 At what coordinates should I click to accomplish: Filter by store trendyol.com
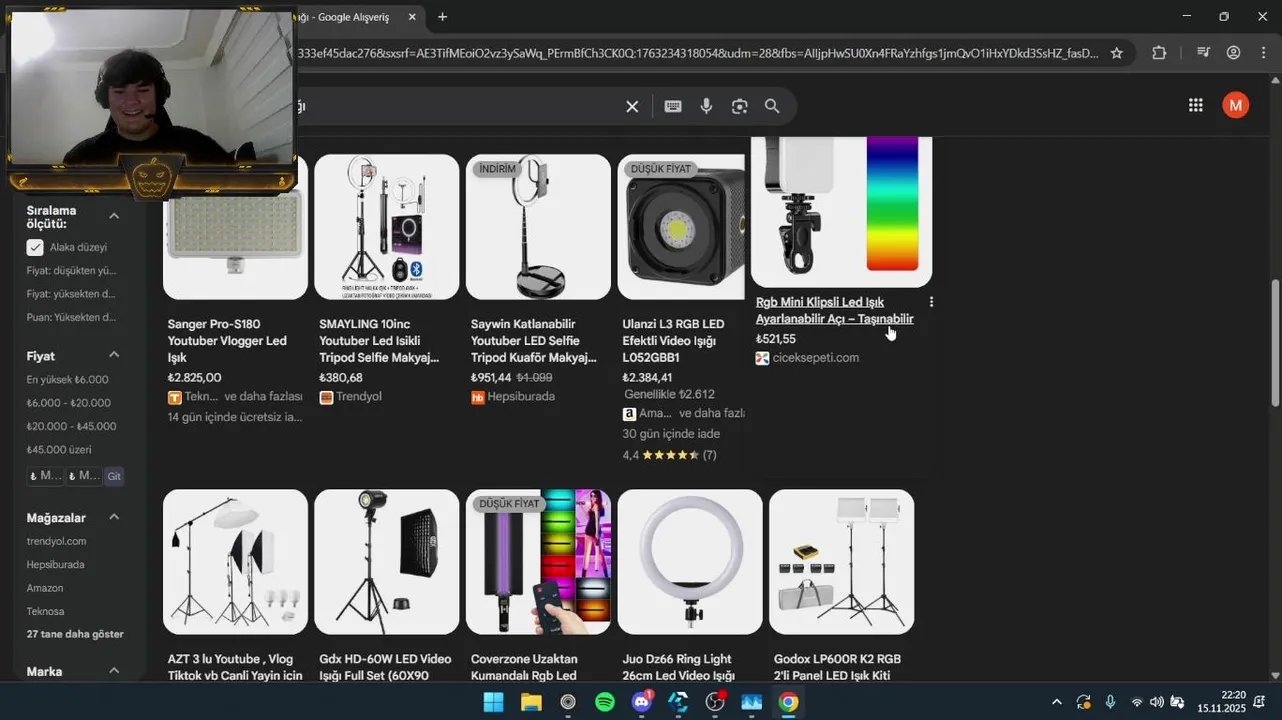tap(57, 541)
